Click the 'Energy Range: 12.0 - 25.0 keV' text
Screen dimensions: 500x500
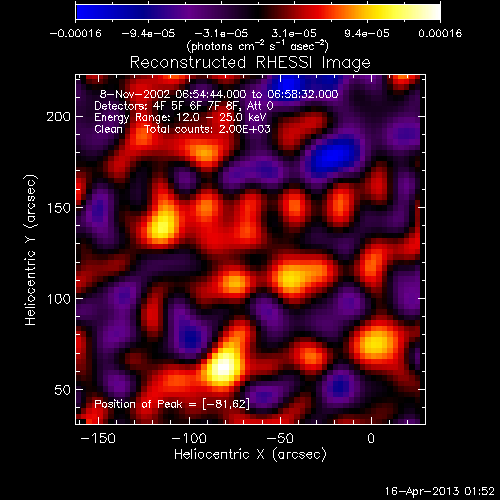coord(180,117)
